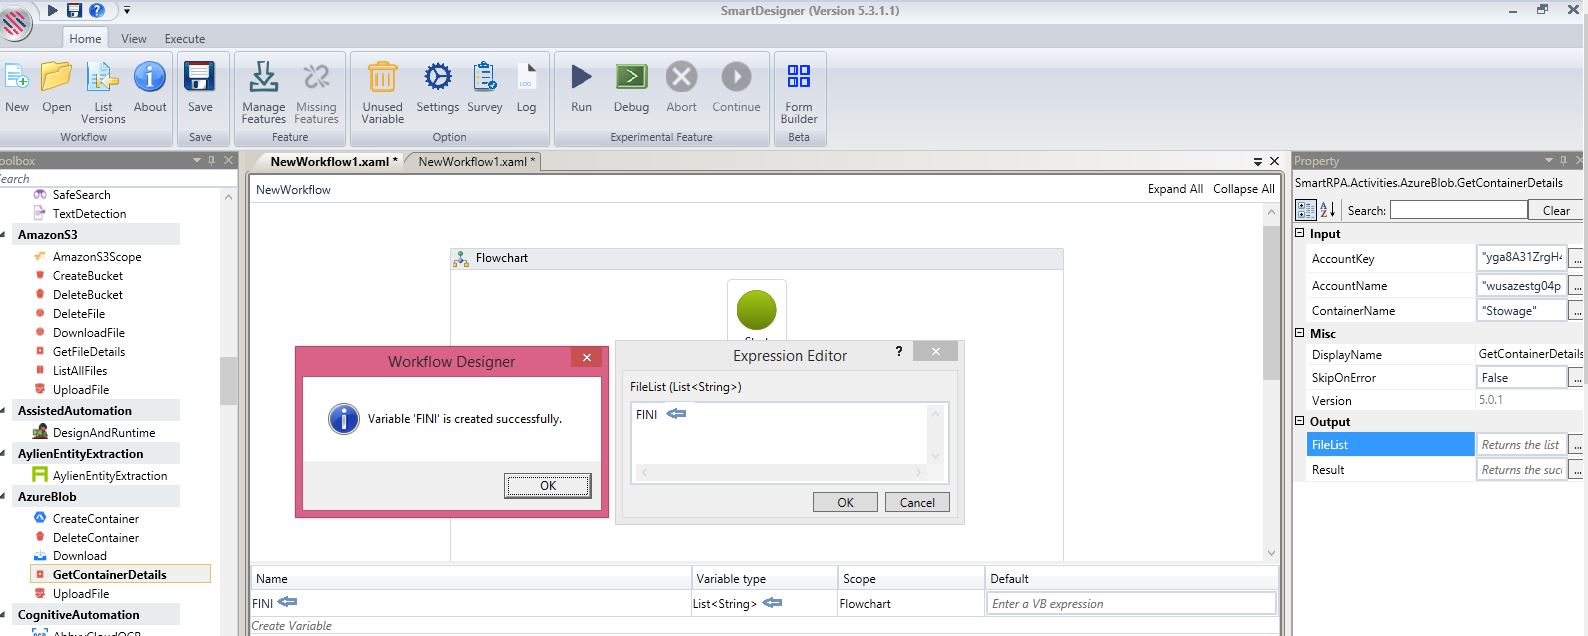Click Cancel in the Expression Editor
This screenshot has height=636, width=1588.
point(916,502)
